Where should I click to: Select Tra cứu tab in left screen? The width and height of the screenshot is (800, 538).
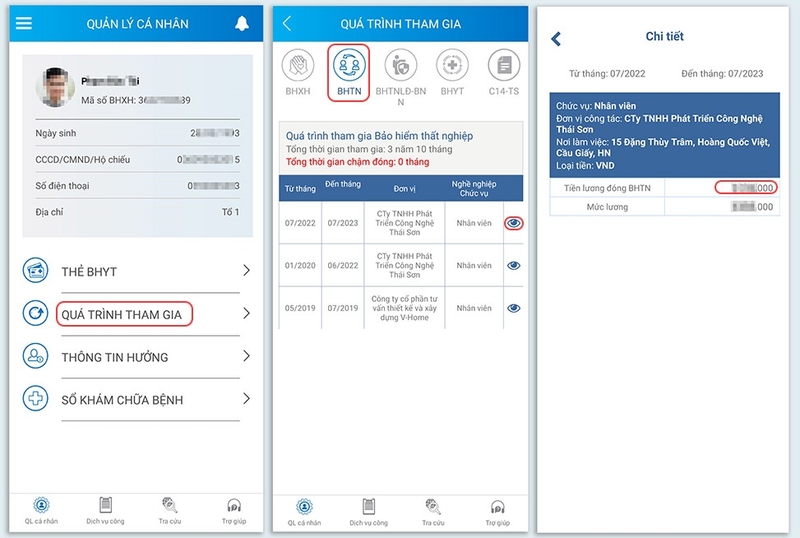[169, 511]
